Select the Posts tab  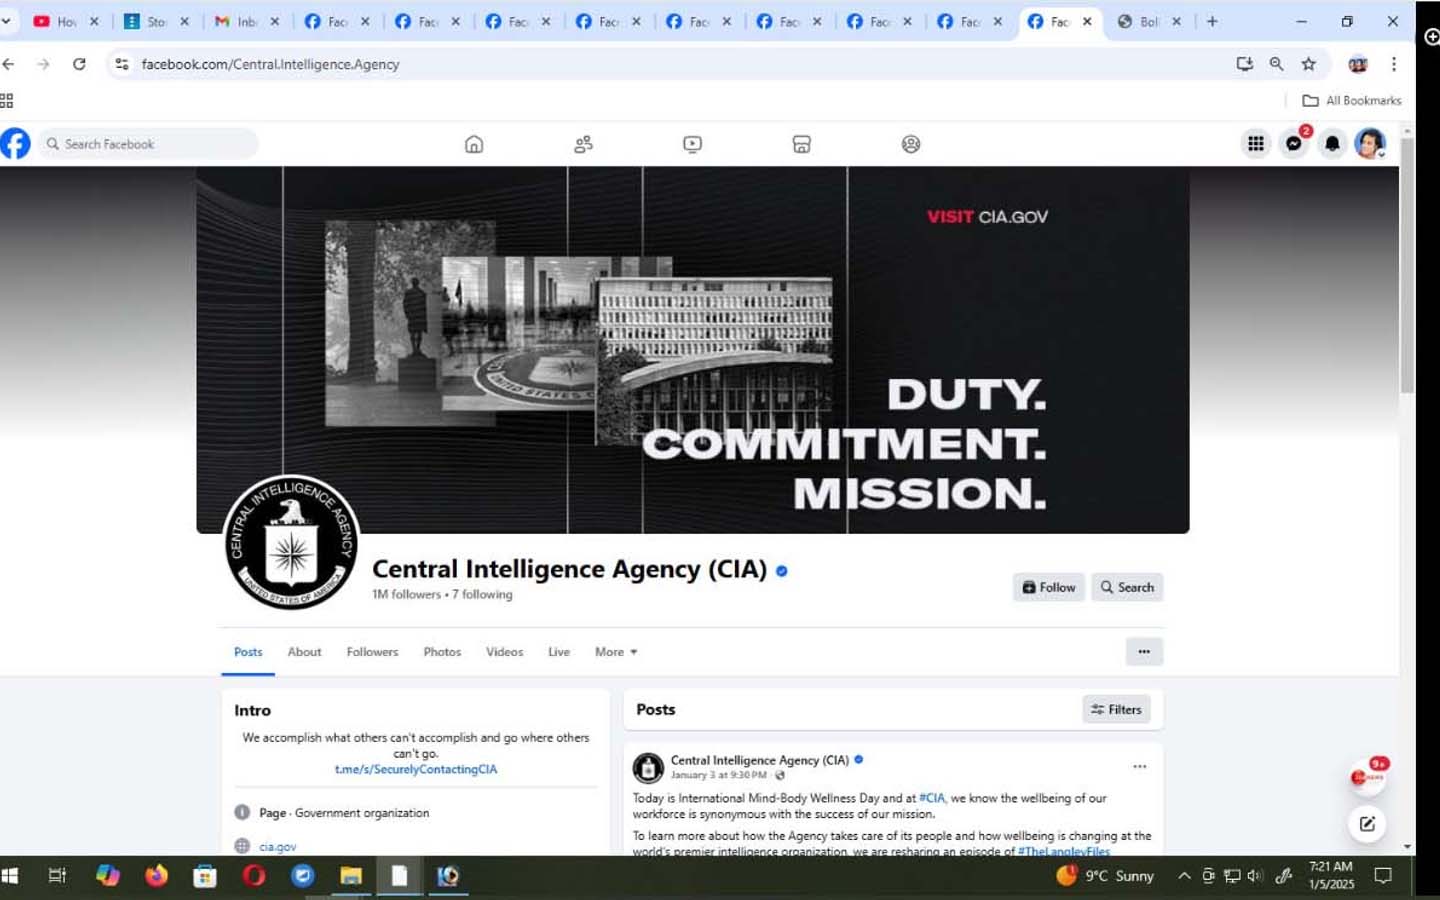tap(248, 652)
